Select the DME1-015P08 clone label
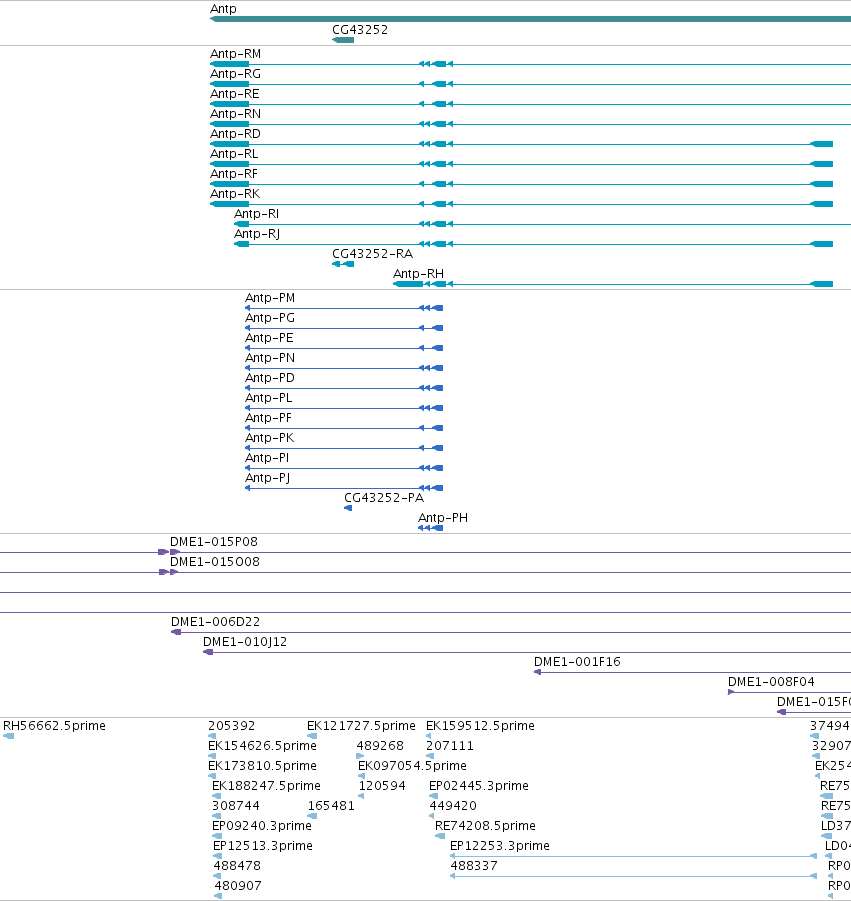This screenshot has height=901, width=851. (214, 542)
